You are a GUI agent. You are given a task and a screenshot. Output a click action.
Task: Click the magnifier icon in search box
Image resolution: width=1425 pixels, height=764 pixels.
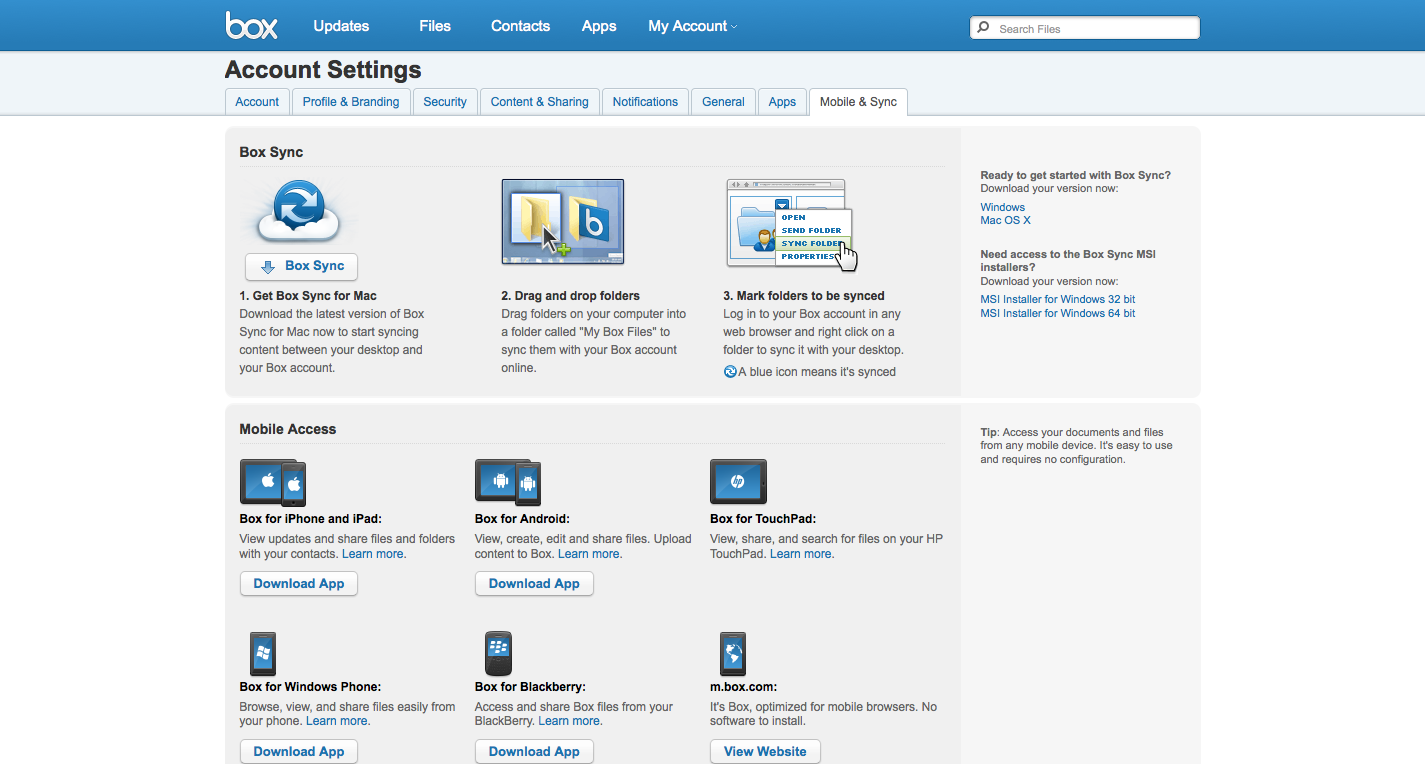click(x=983, y=28)
